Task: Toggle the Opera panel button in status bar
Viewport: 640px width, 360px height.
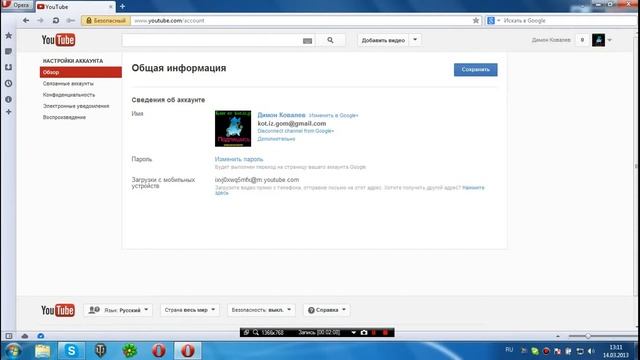Action: coord(9,336)
